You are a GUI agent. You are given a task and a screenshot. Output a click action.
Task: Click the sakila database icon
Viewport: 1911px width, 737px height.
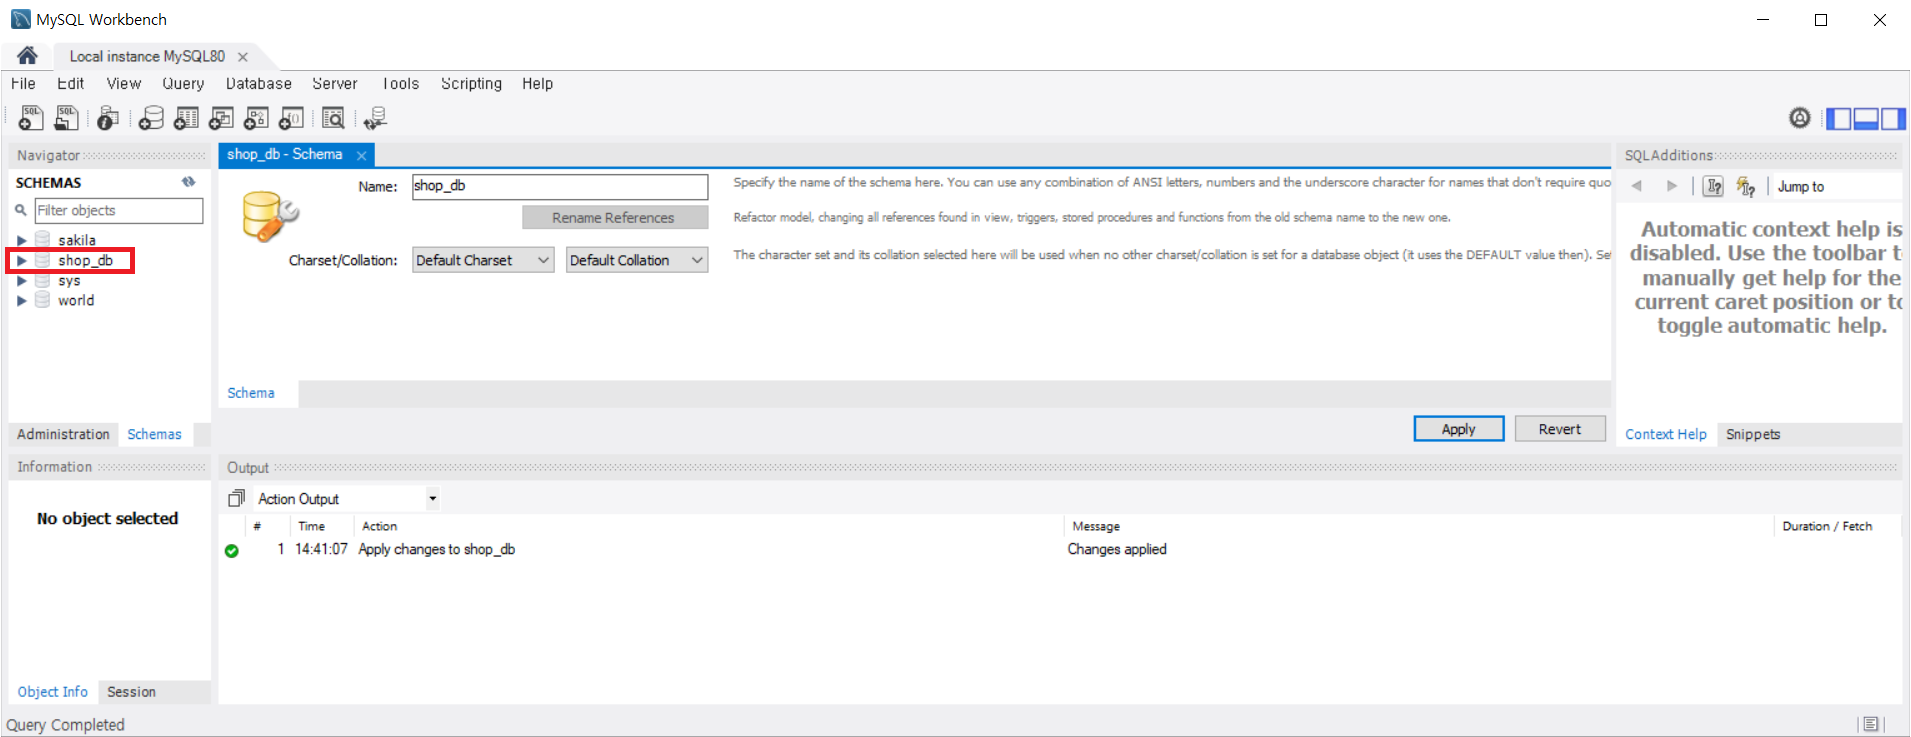[43, 239]
